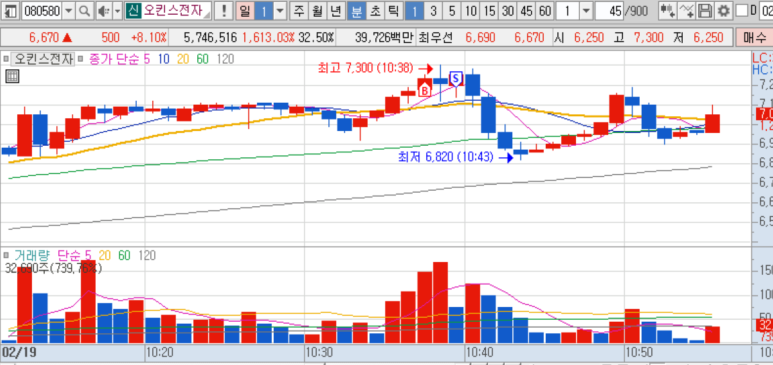The height and width of the screenshot is (365, 773).
Task: Click the volume value 5,746,516
Action: pos(210,37)
